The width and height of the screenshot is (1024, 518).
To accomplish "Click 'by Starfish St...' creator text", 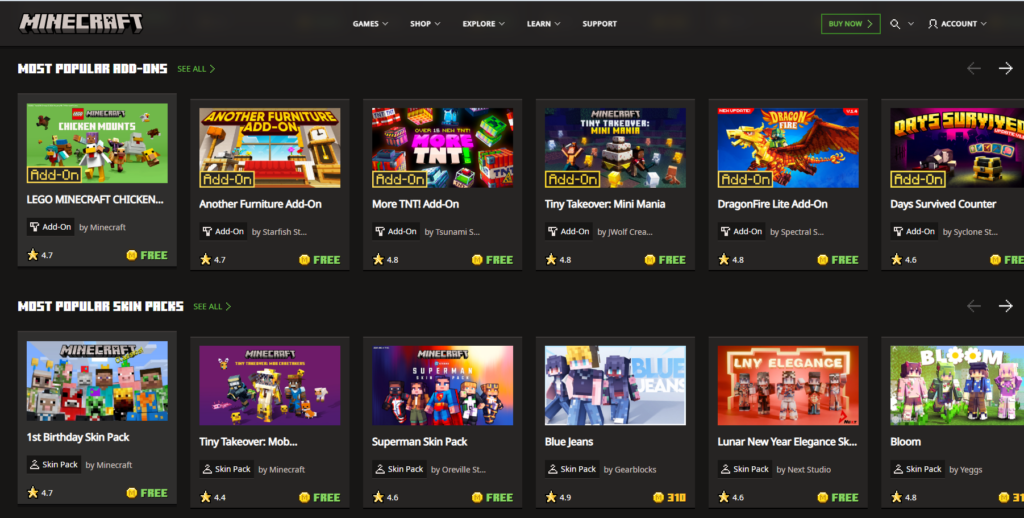I will (x=279, y=232).
